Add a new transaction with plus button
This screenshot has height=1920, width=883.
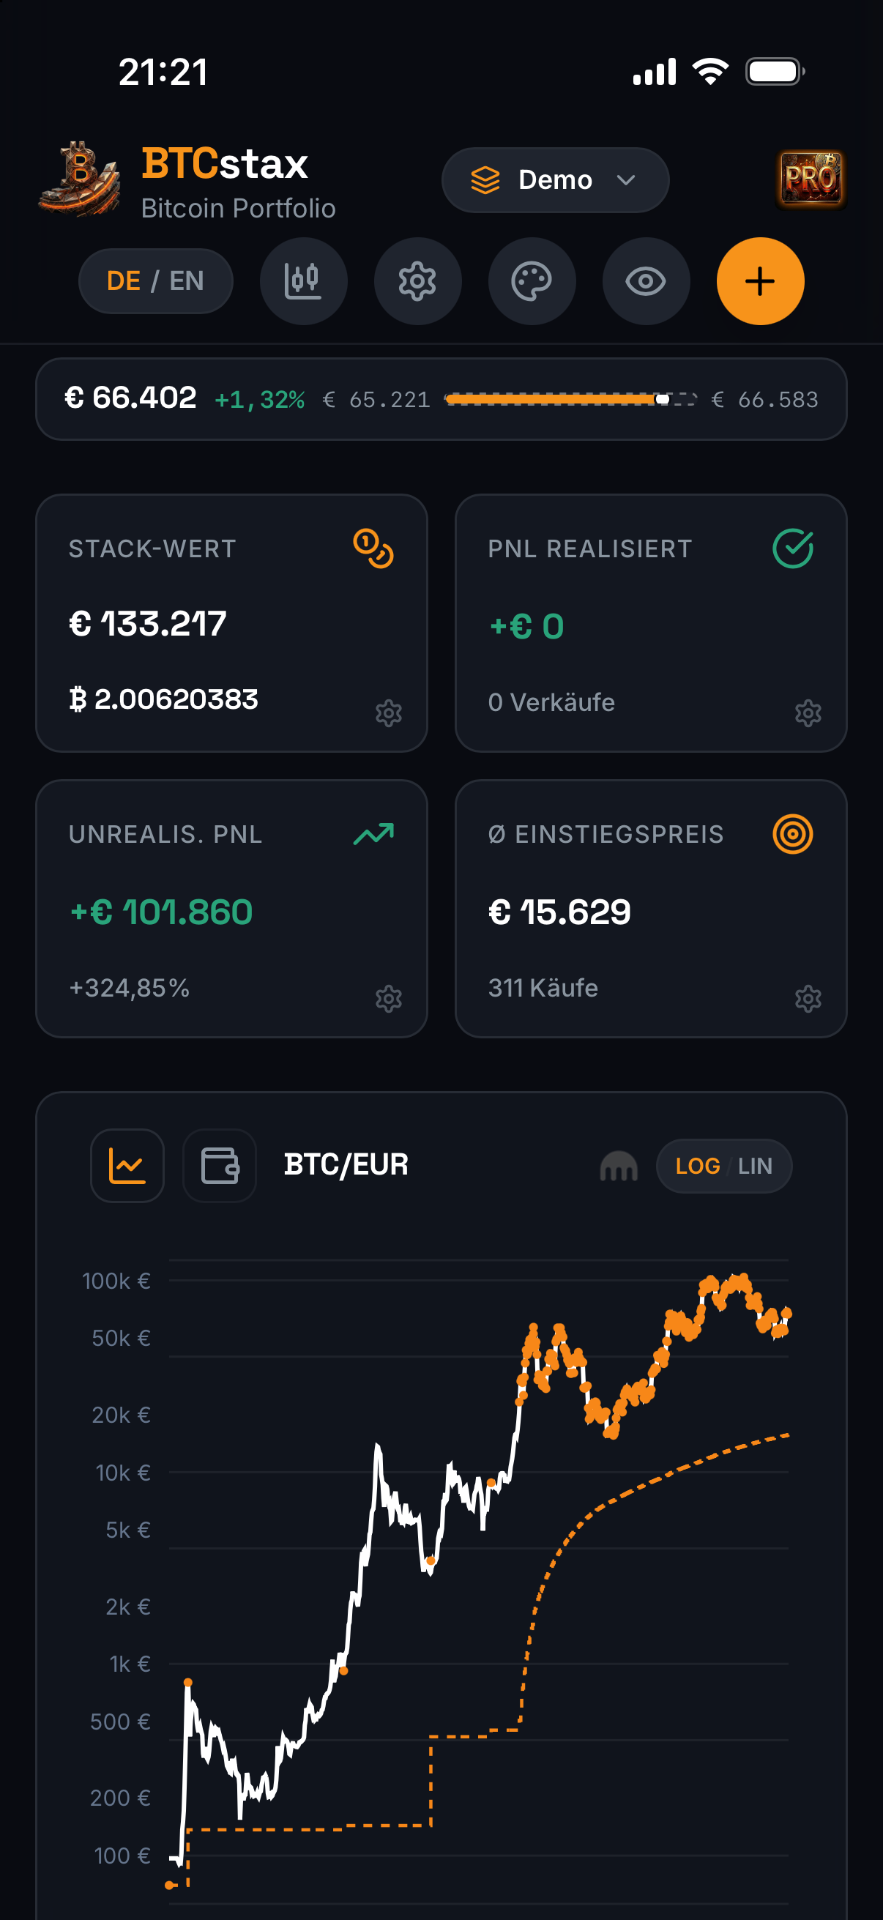coord(760,281)
